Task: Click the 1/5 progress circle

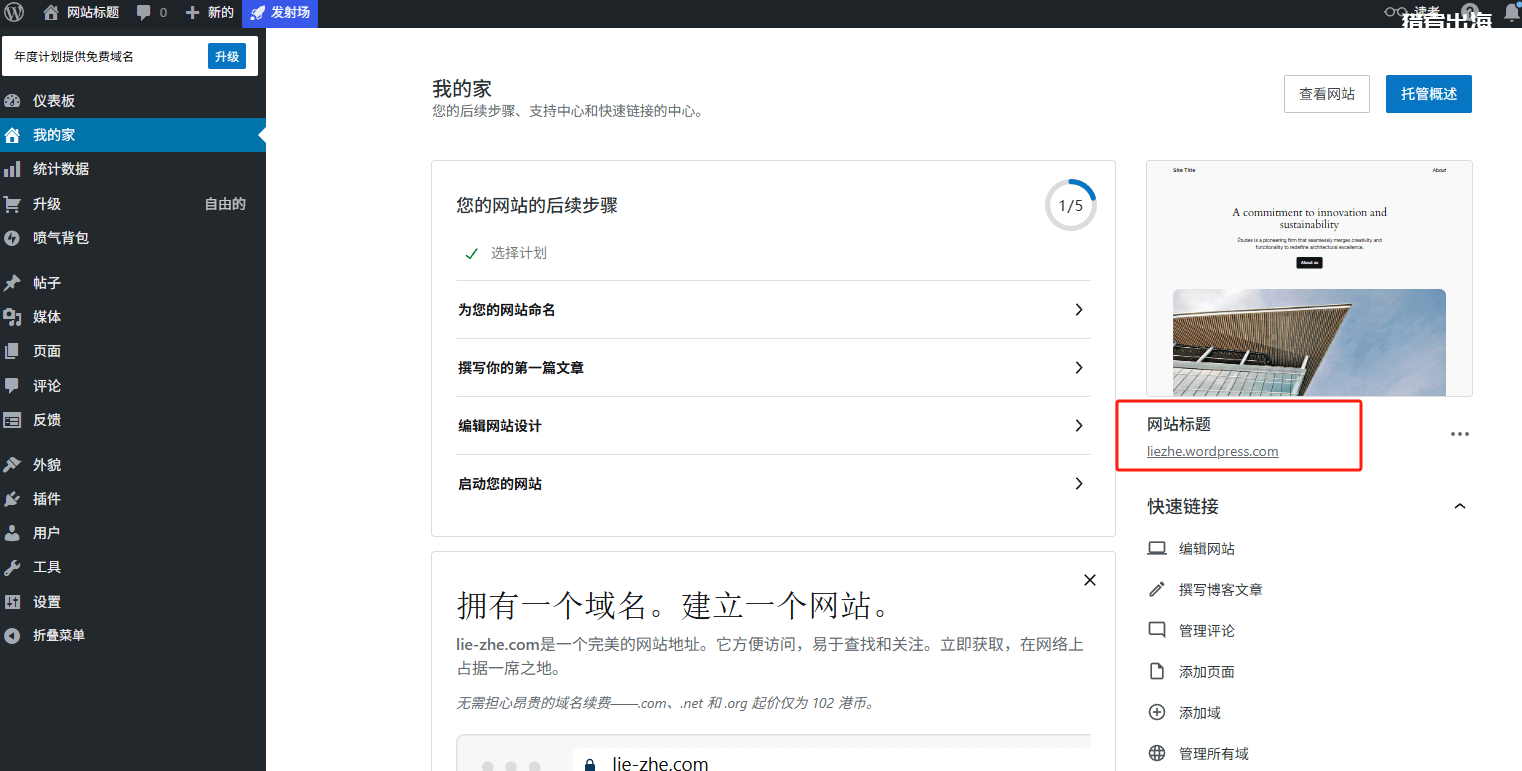Action: pyautogui.click(x=1070, y=206)
